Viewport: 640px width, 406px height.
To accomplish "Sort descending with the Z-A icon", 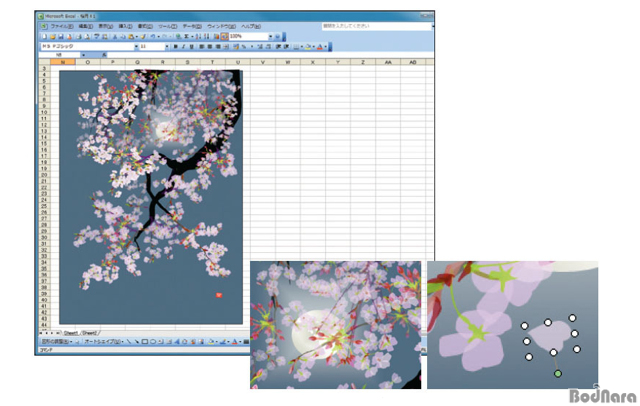I will [206, 37].
